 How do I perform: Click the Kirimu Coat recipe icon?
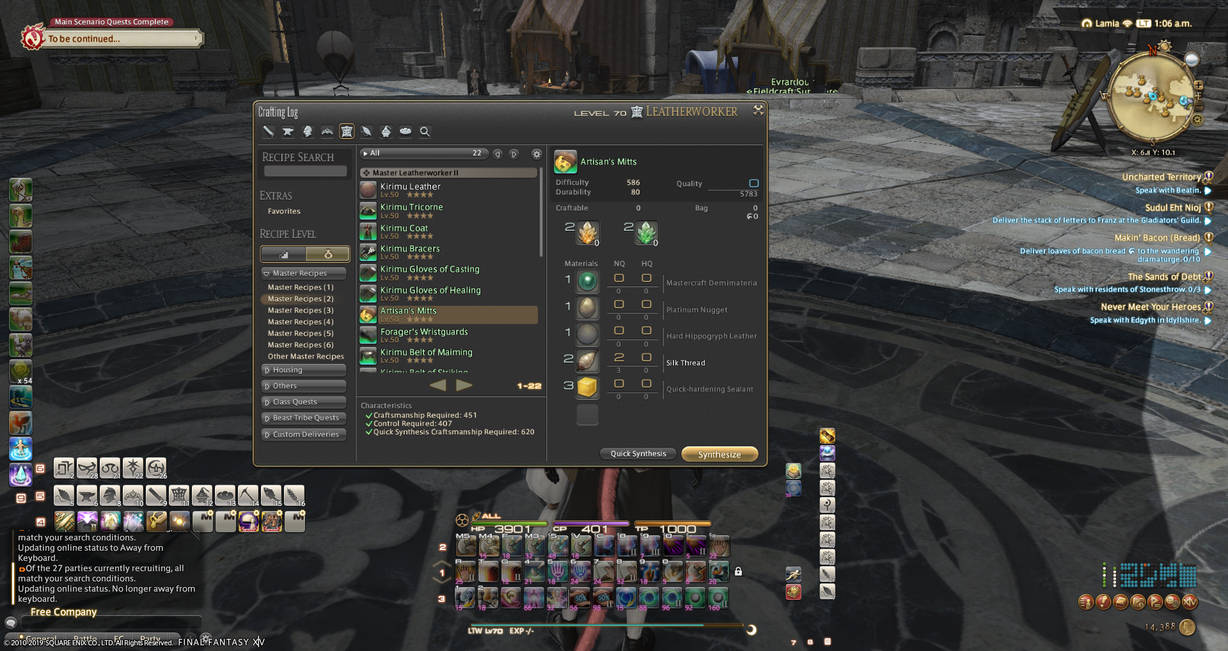(369, 231)
